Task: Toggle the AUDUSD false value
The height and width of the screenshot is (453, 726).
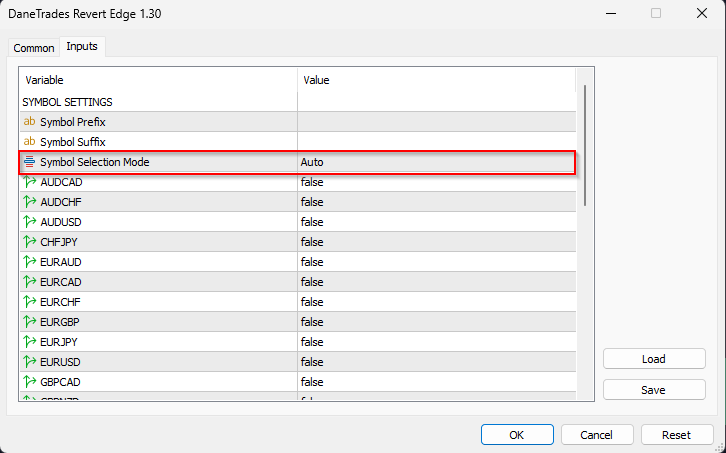Action: (x=437, y=222)
